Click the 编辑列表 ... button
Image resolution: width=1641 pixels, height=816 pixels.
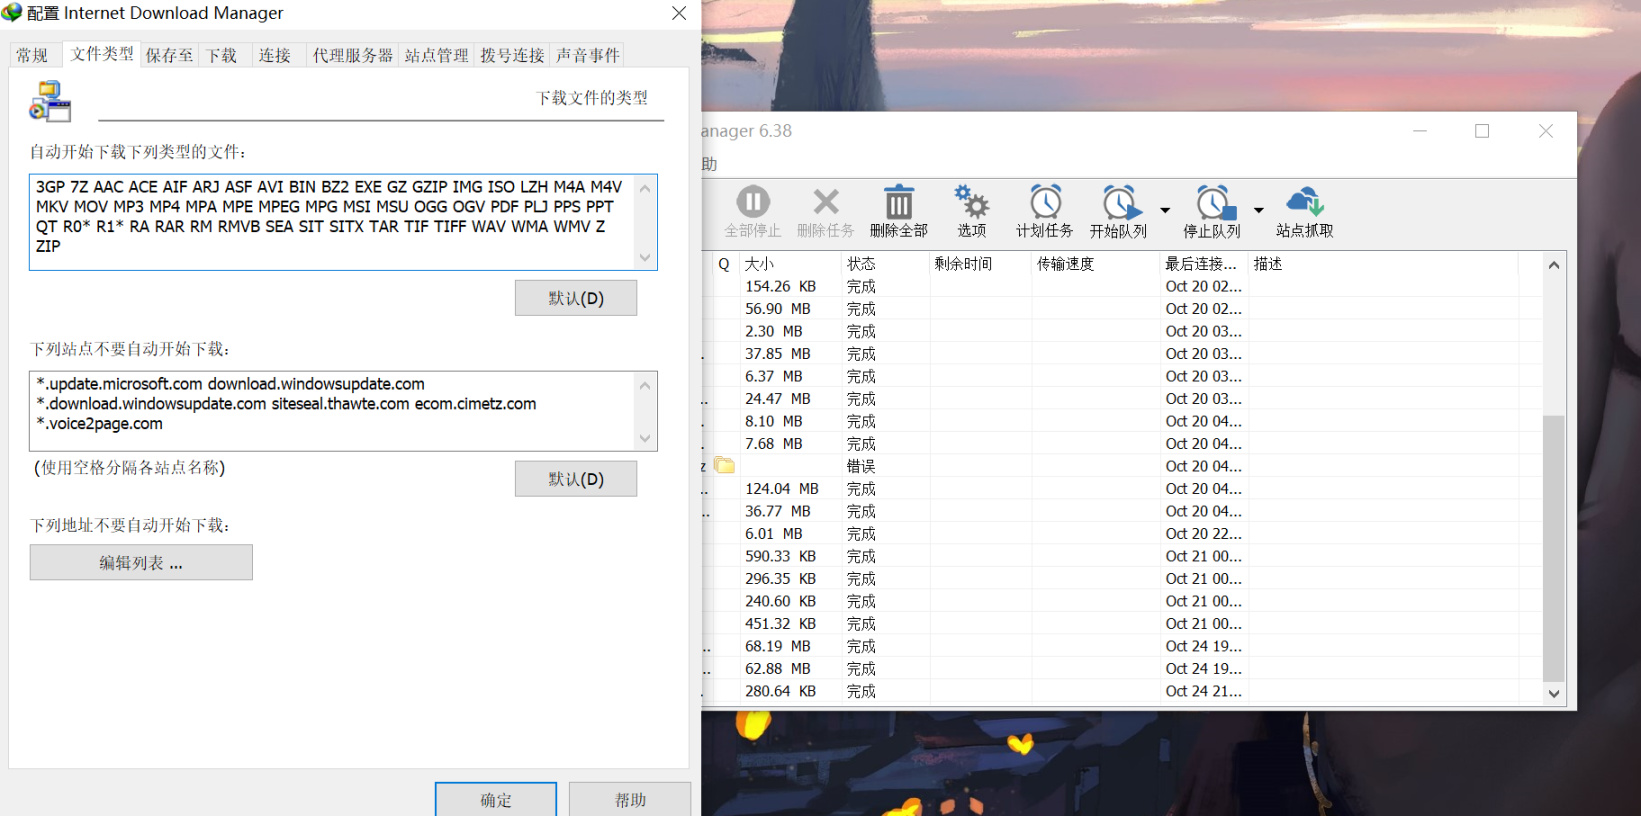(141, 563)
